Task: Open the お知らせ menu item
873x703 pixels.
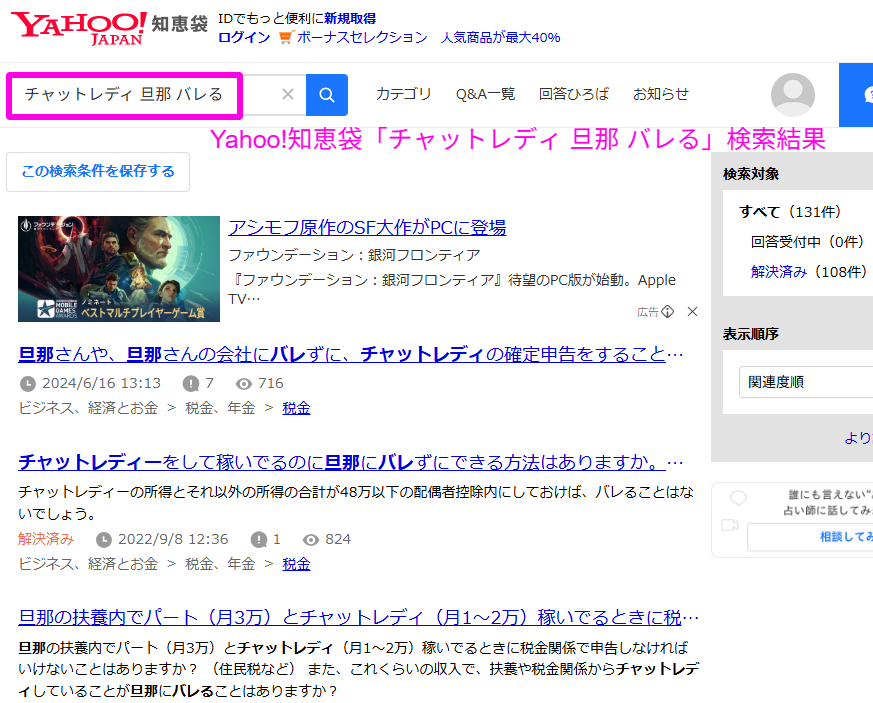Action: point(660,94)
